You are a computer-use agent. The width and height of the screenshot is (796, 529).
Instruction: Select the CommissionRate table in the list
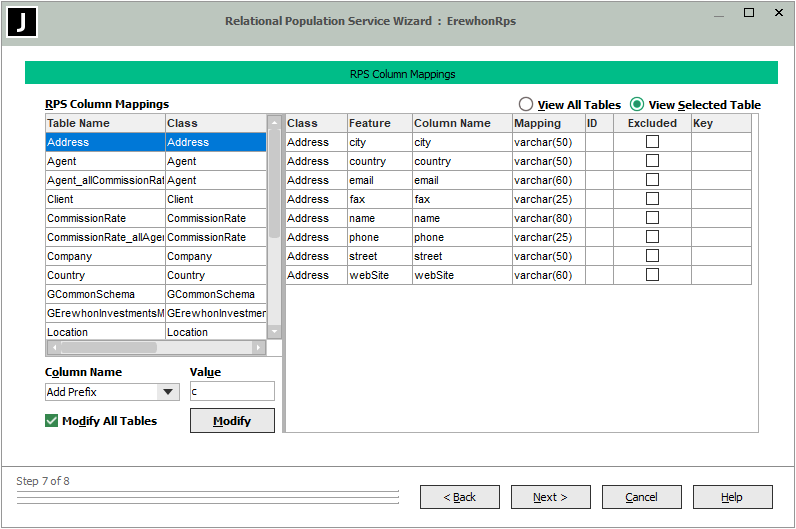pos(105,218)
